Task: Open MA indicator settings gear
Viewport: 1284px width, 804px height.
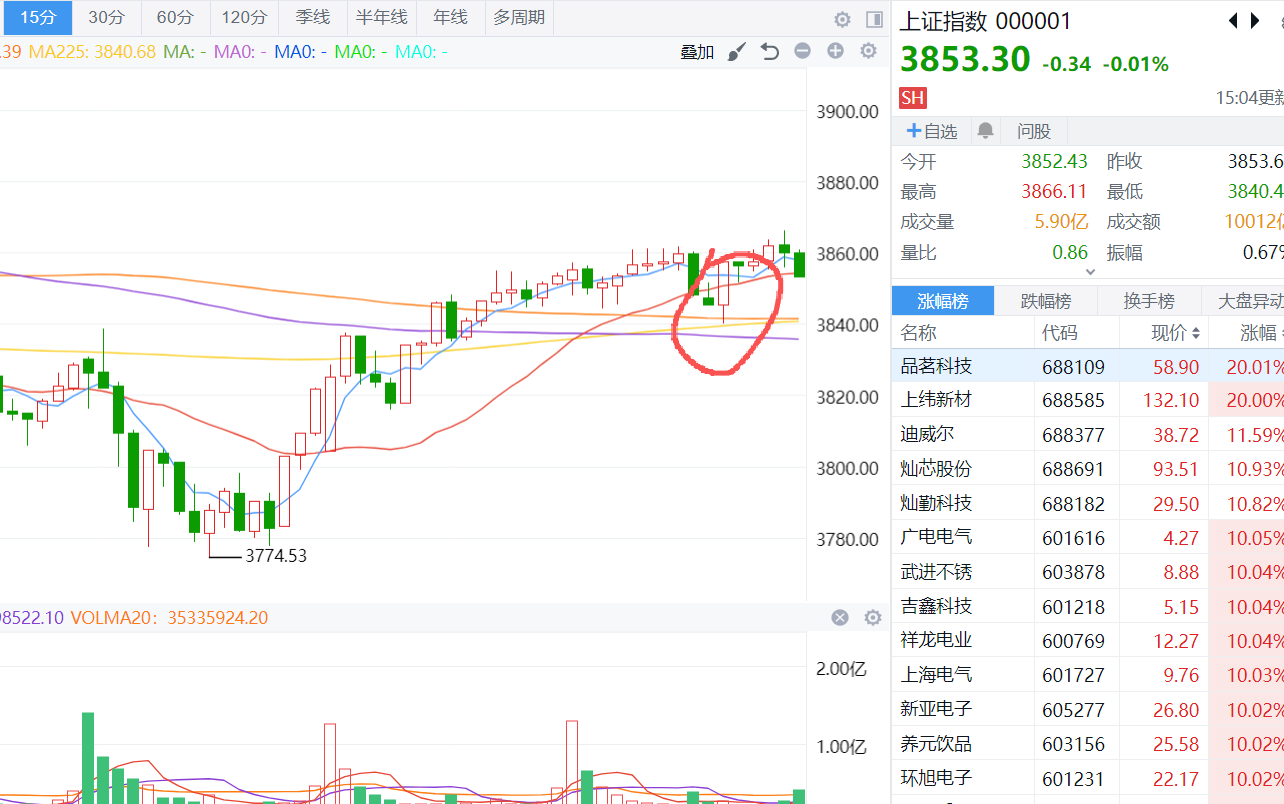Action: point(868,52)
